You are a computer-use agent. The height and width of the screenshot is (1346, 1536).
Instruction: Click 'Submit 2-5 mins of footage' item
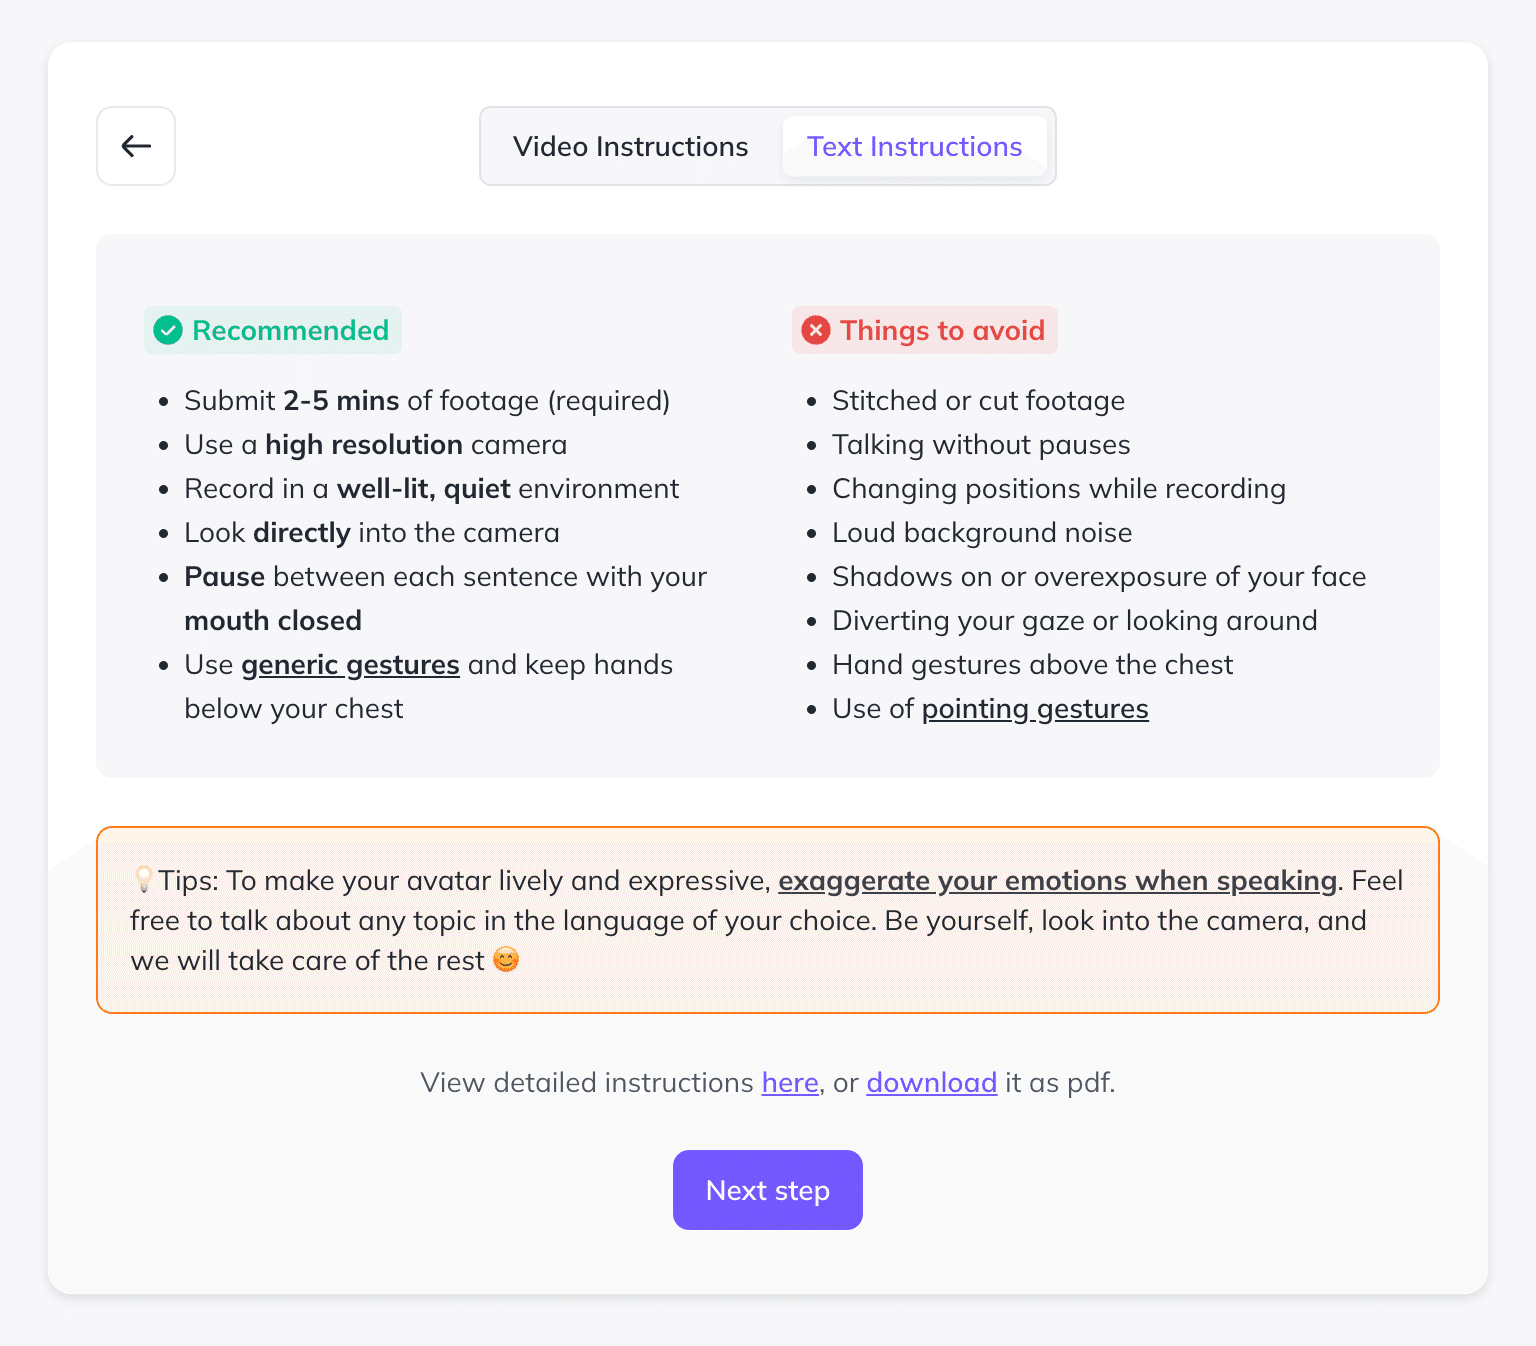[427, 401]
